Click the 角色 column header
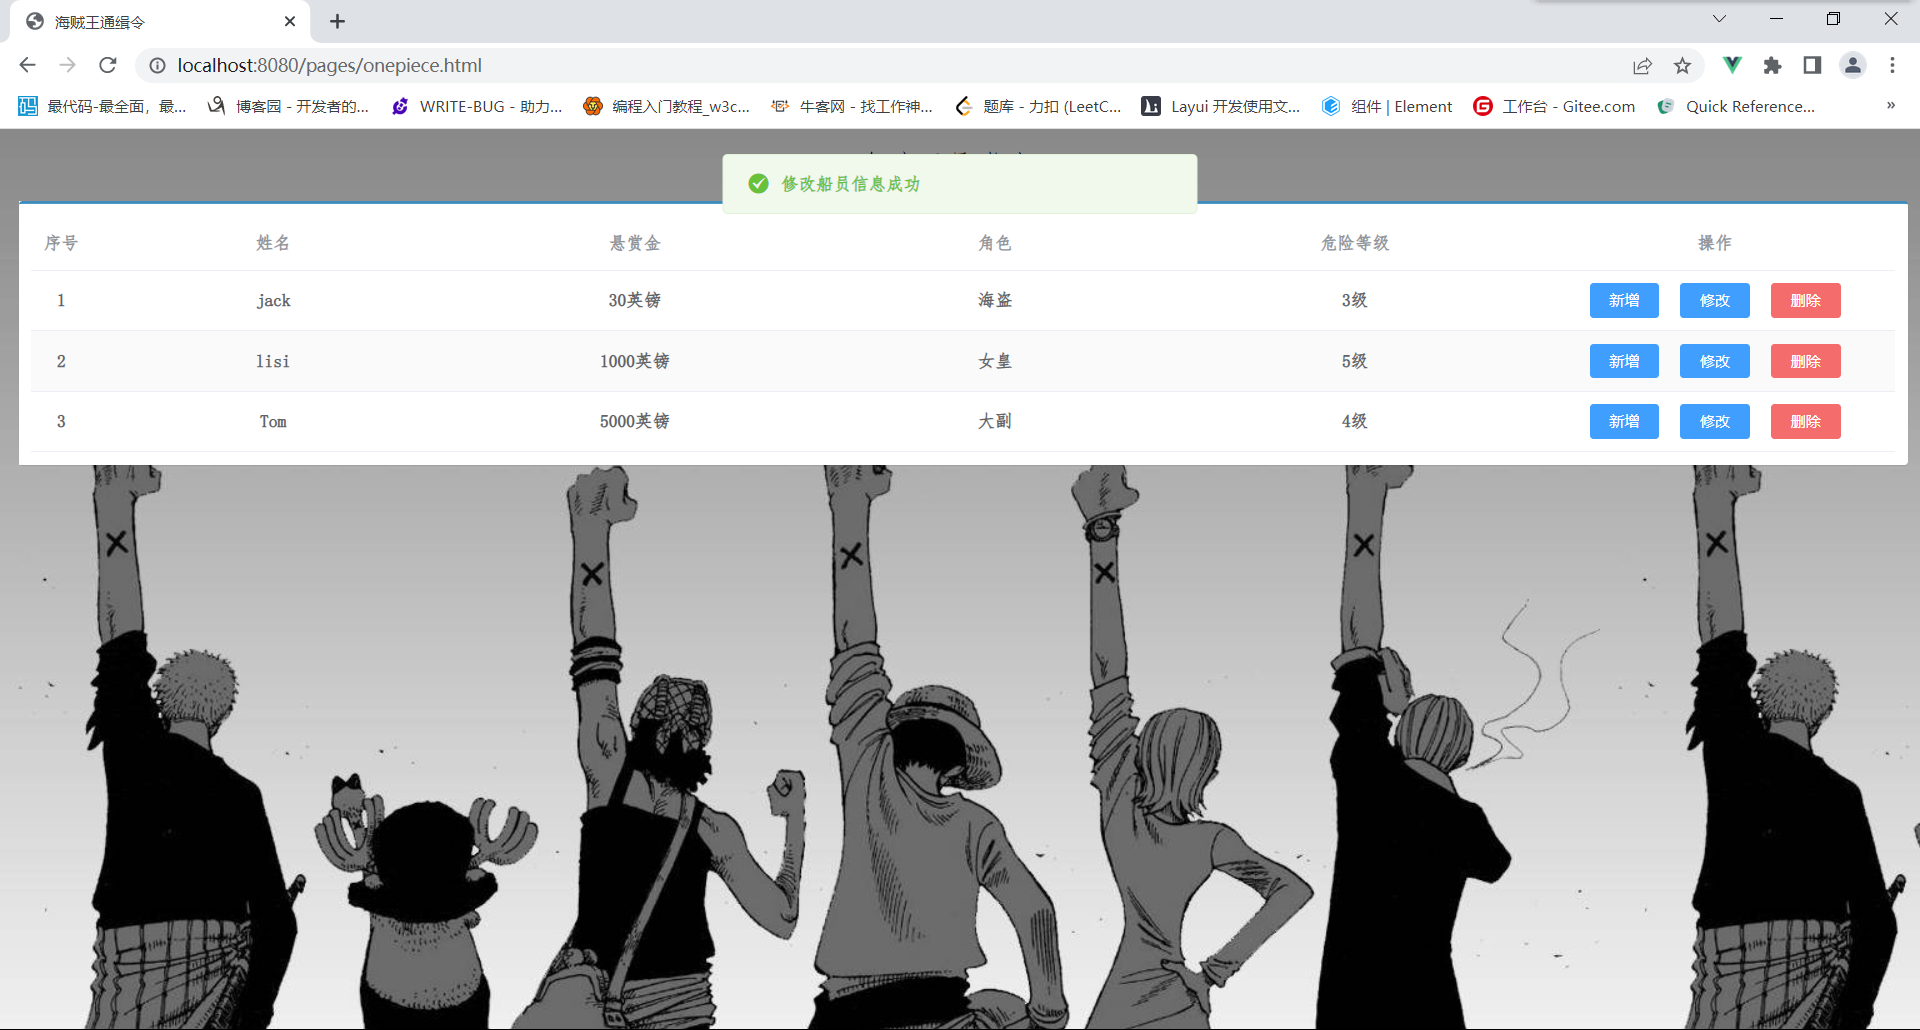Viewport: 1920px width, 1030px height. coord(995,243)
